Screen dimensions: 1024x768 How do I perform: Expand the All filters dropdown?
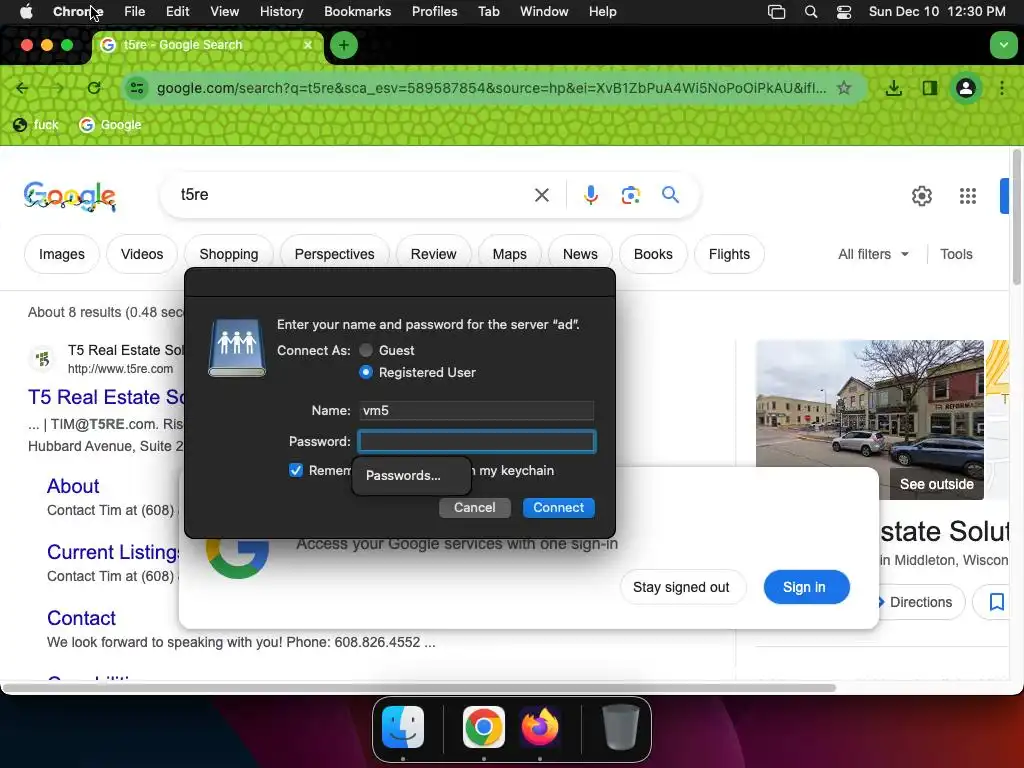(873, 254)
